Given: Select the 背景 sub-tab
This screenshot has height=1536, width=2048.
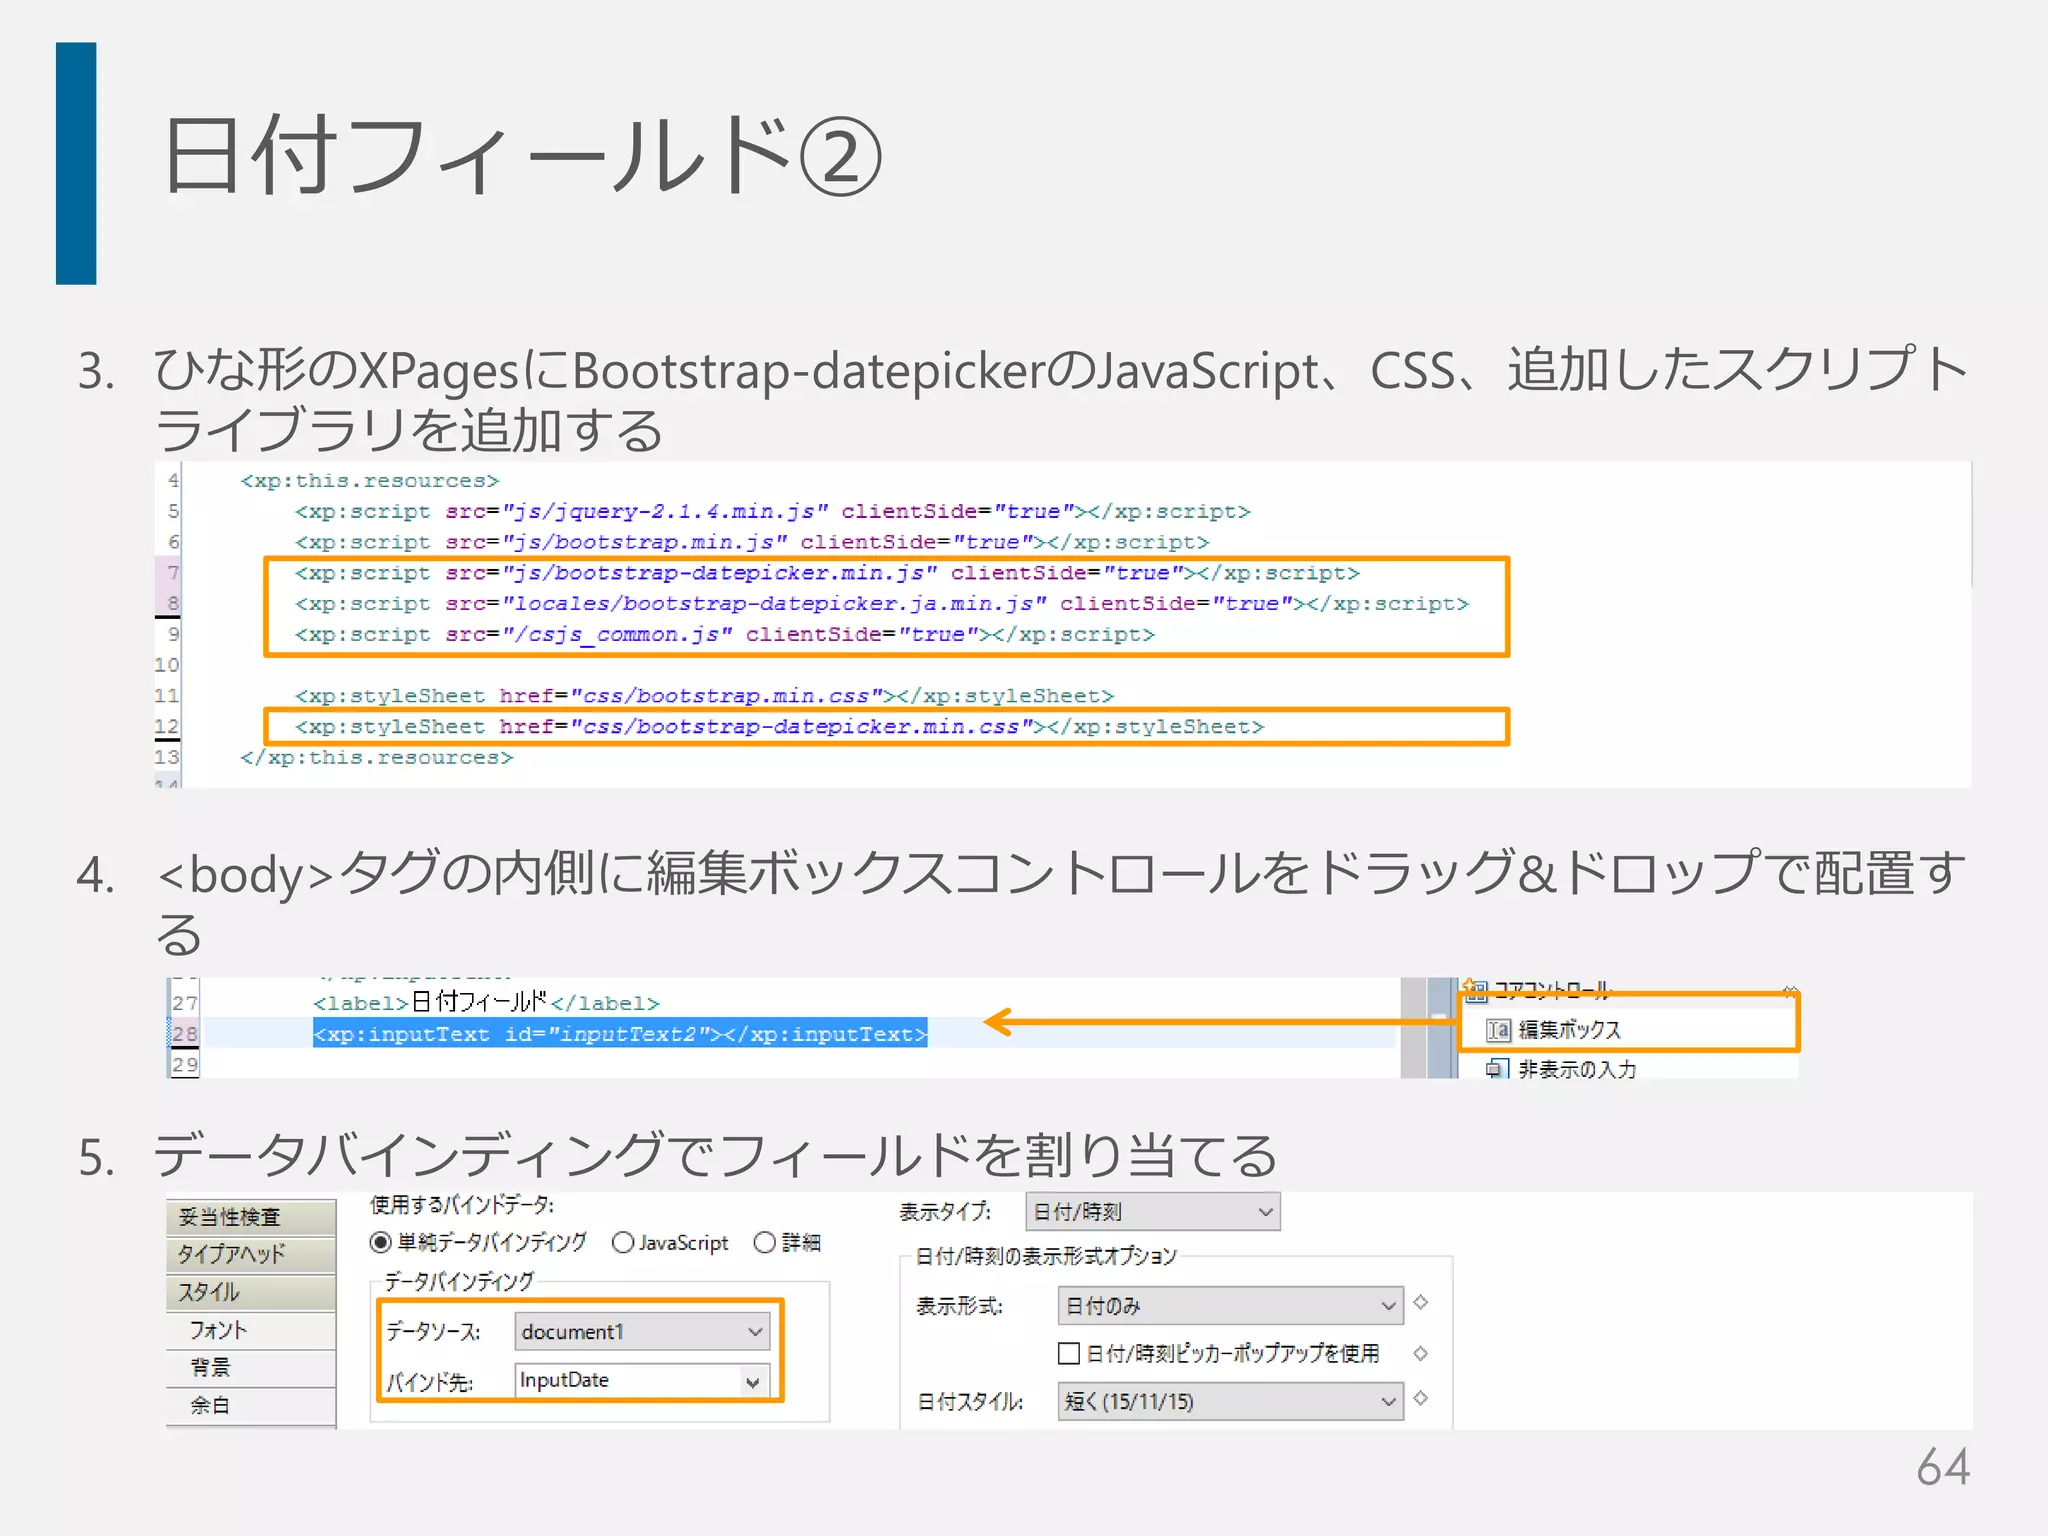Looking at the screenshot, I should tap(251, 1367).
